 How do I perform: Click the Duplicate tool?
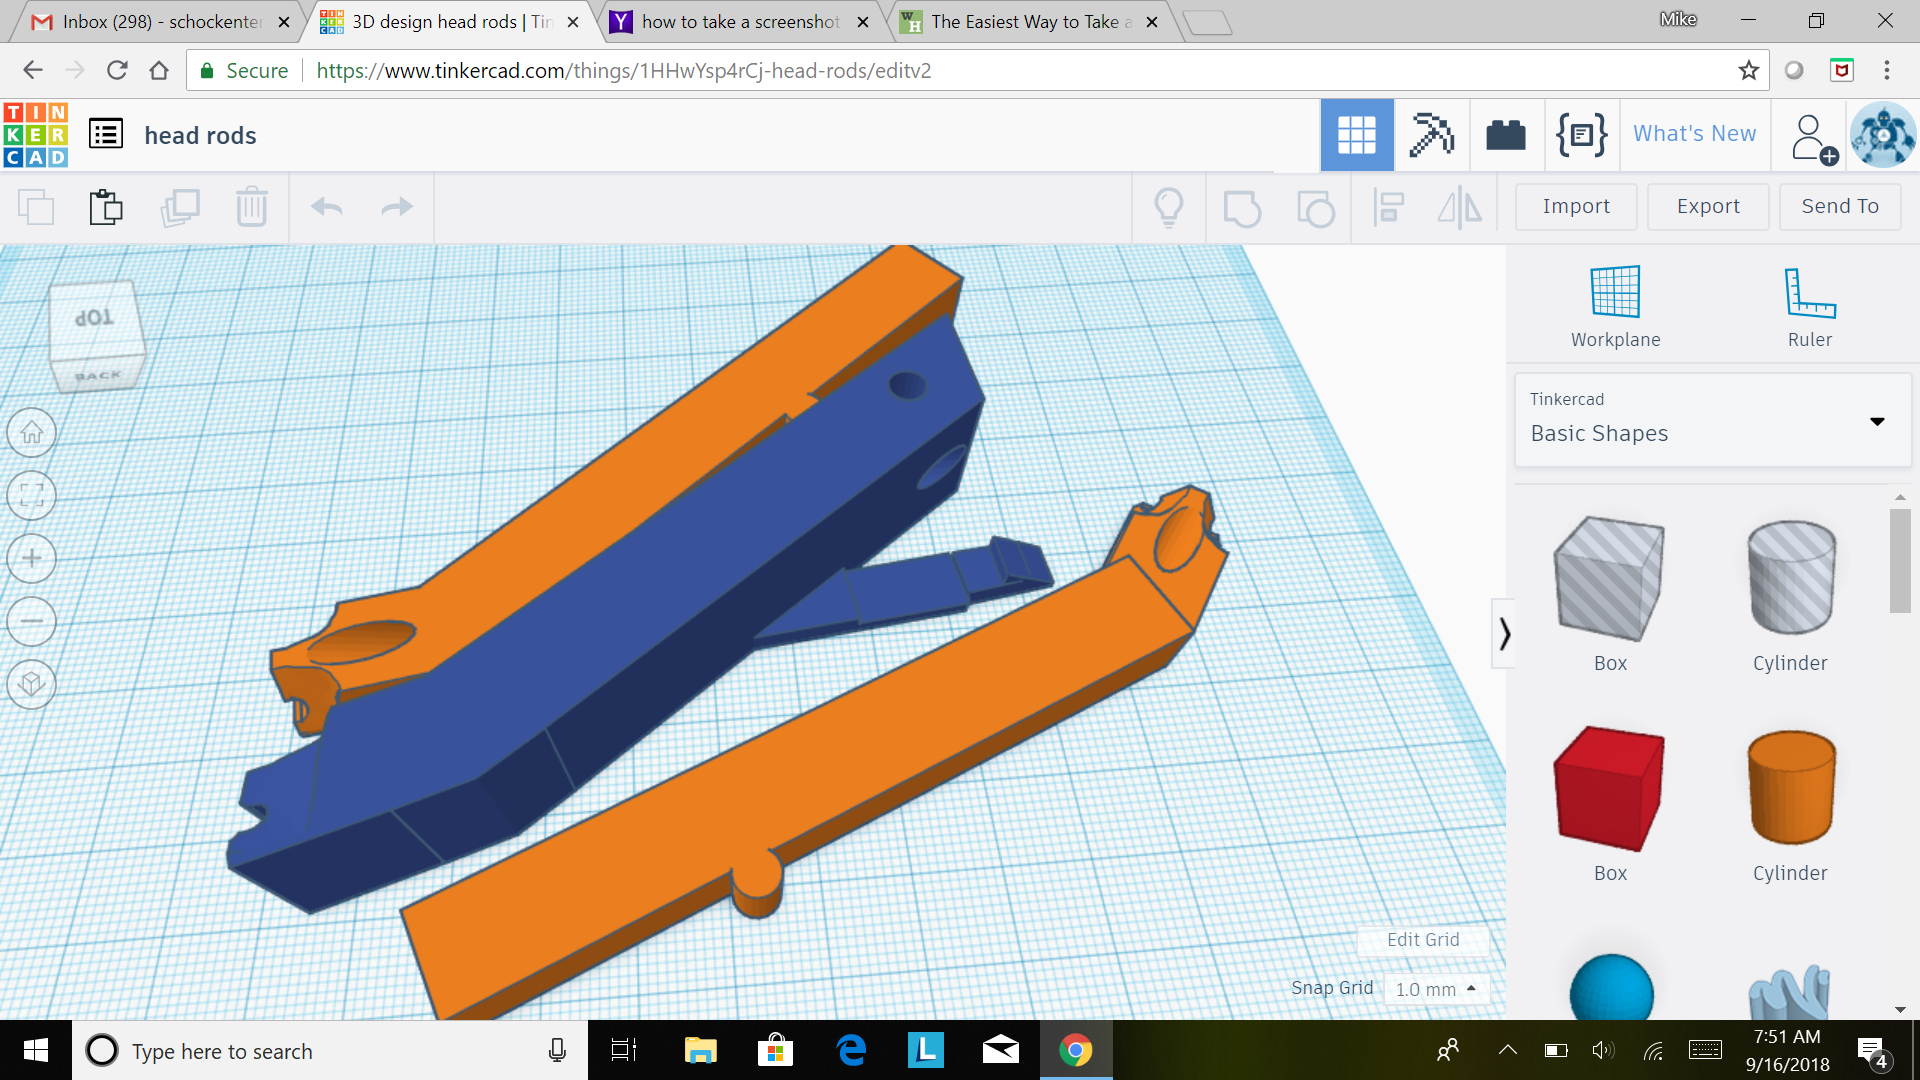180,208
